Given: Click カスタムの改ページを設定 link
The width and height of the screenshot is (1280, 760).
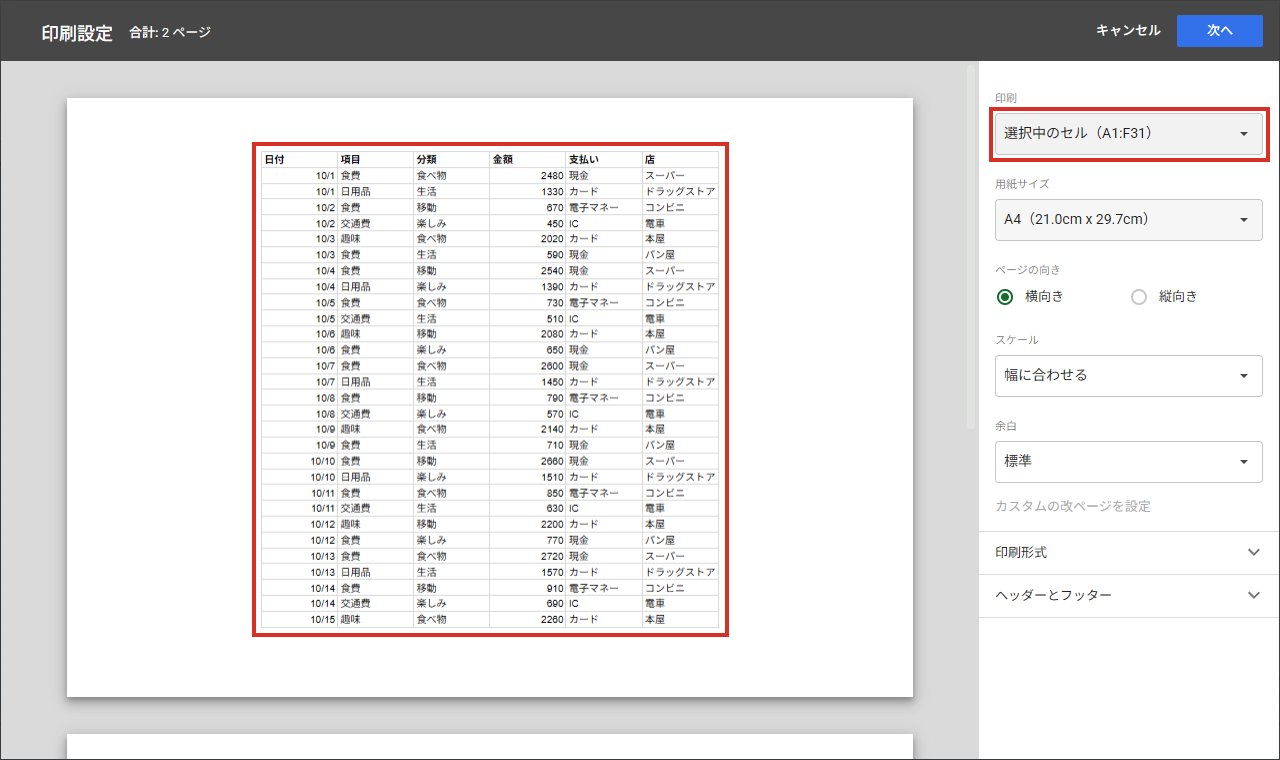Looking at the screenshot, I should tap(1073, 506).
